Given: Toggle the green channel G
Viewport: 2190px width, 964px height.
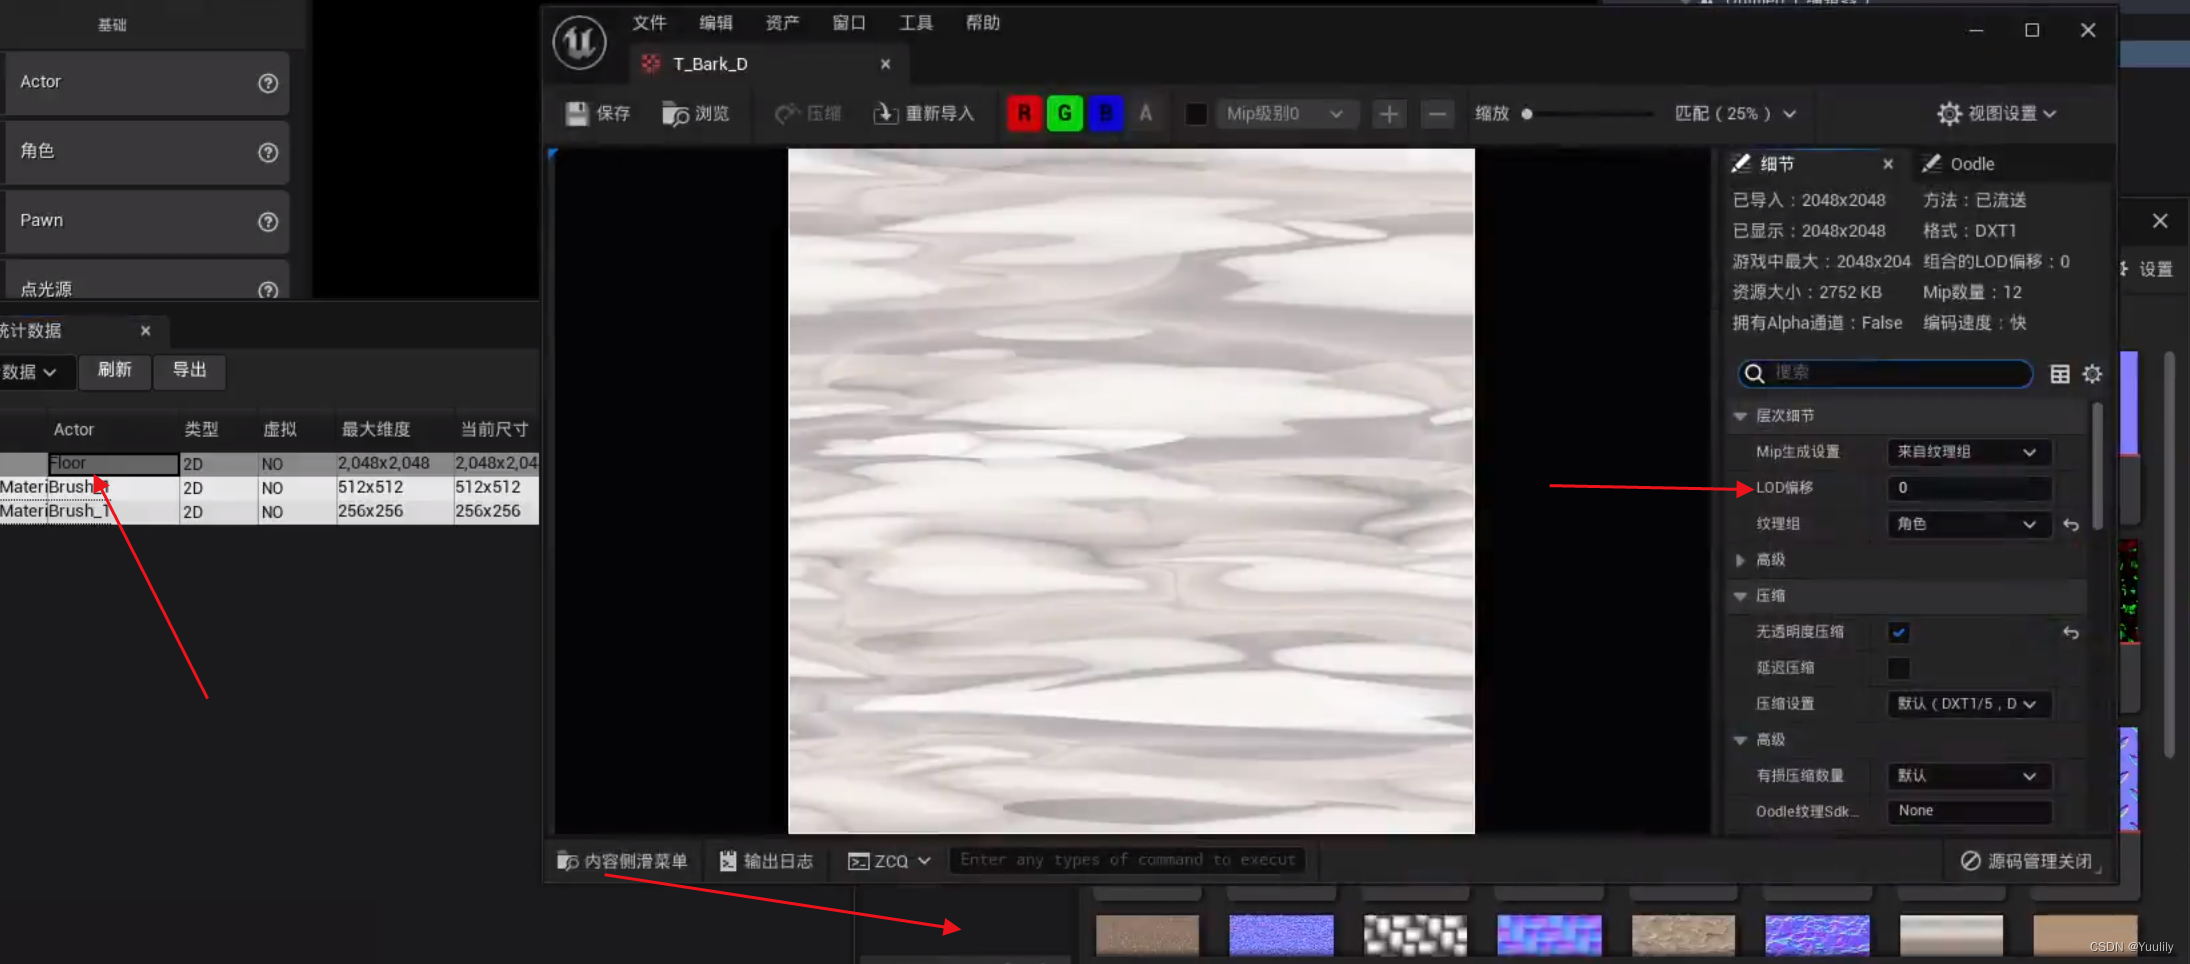Looking at the screenshot, I should pyautogui.click(x=1065, y=114).
